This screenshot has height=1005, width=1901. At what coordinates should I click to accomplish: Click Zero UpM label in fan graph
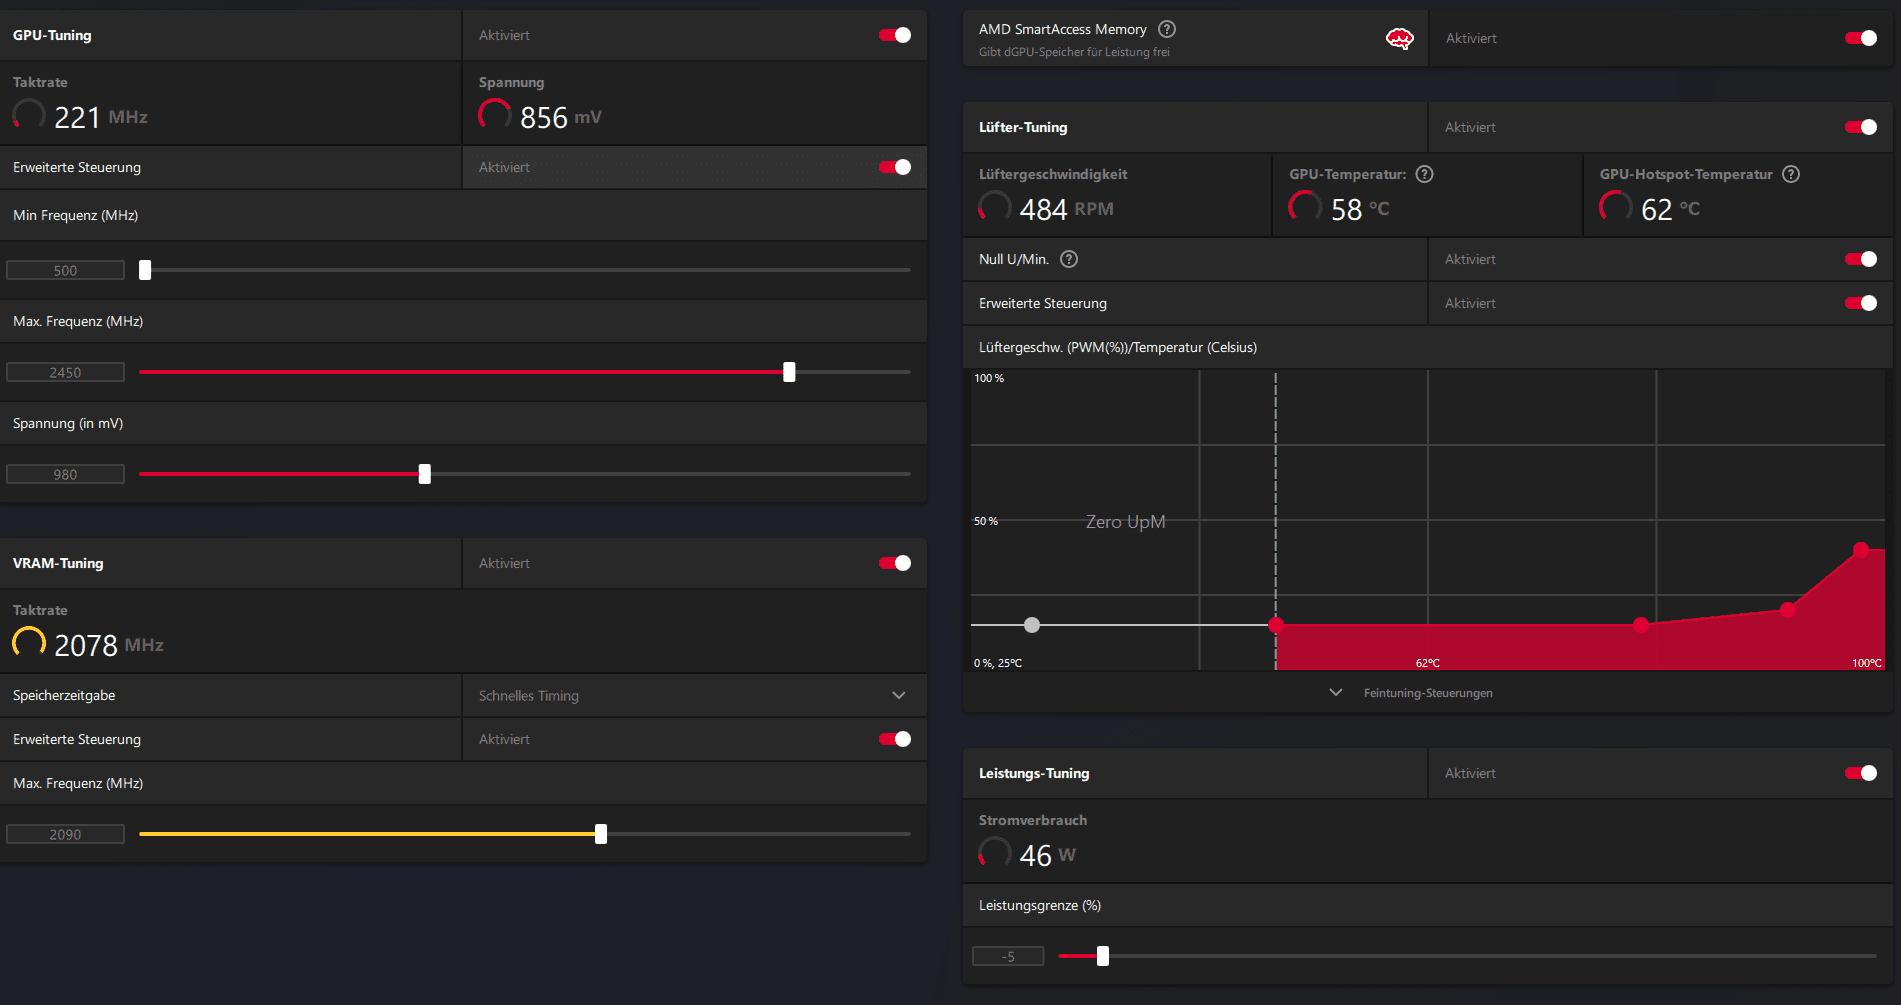[x=1126, y=522]
